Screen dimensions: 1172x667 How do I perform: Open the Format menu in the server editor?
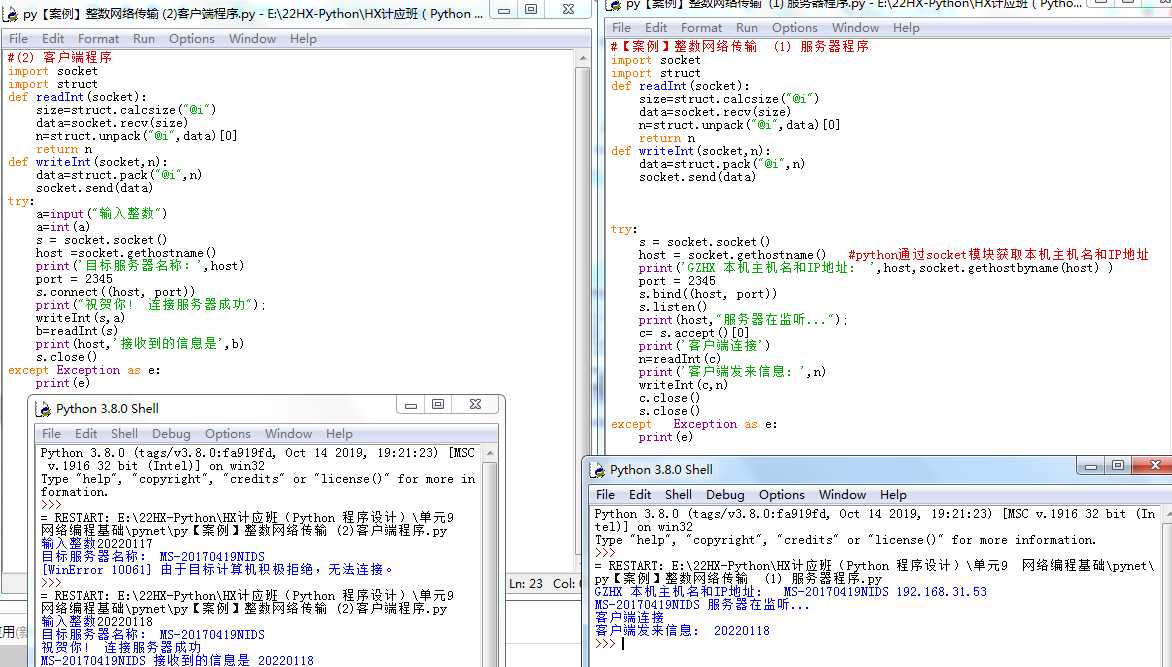click(x=701, y=28)
